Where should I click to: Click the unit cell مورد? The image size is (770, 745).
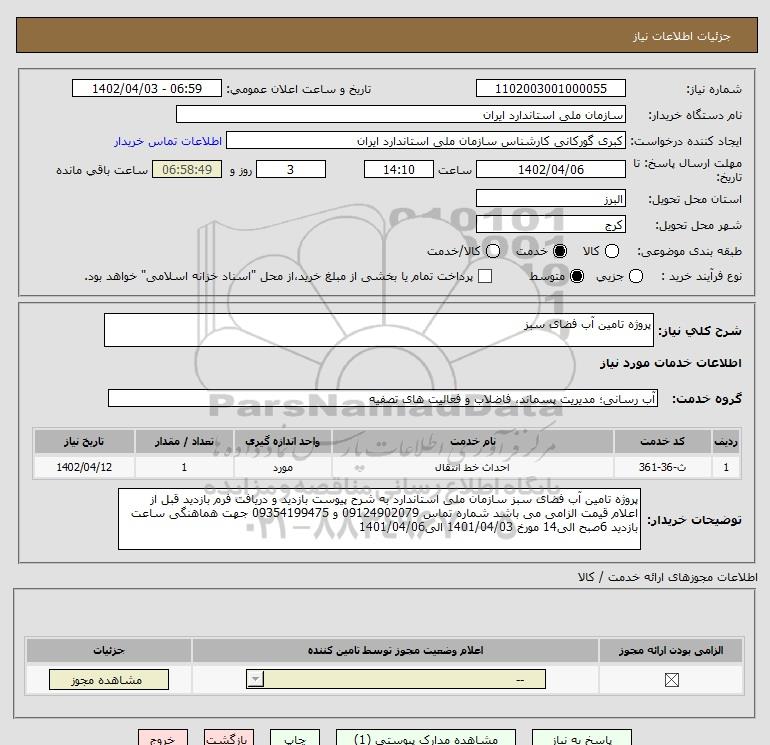pyautogui.click(x=283, y=467)
